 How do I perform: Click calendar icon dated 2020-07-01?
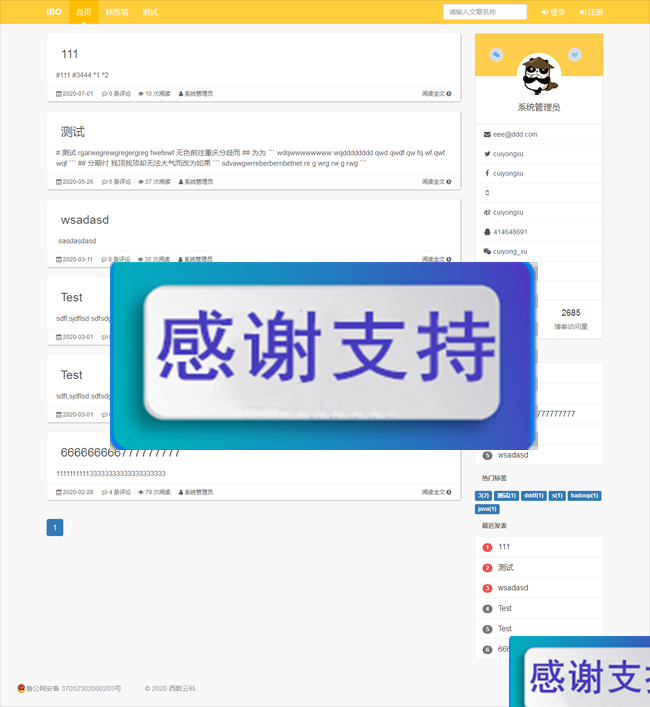pos(59,94)
